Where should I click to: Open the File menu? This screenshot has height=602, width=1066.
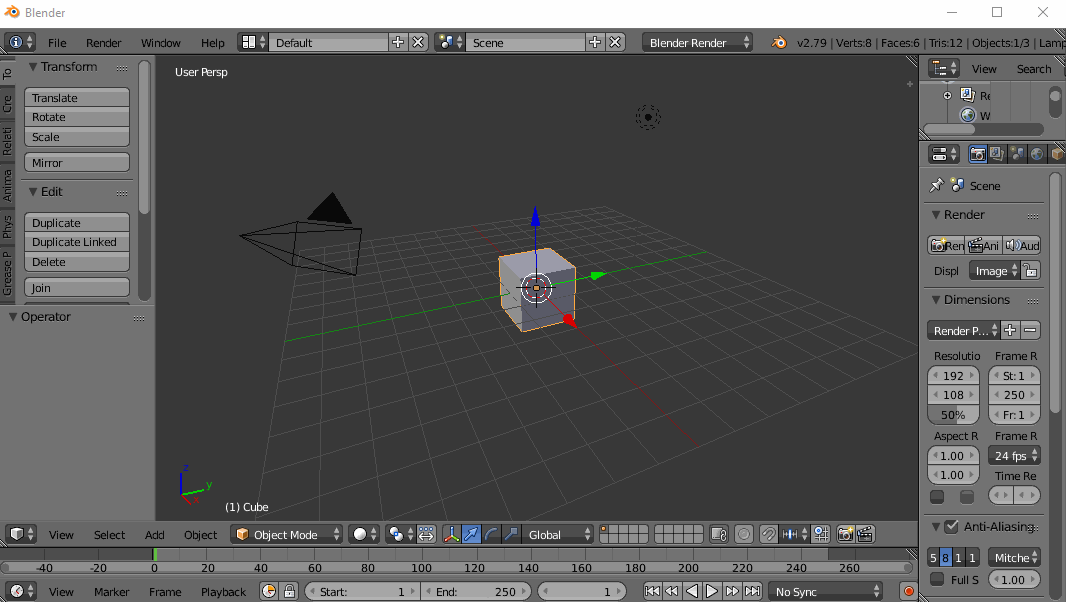click(x=56, y=43)
